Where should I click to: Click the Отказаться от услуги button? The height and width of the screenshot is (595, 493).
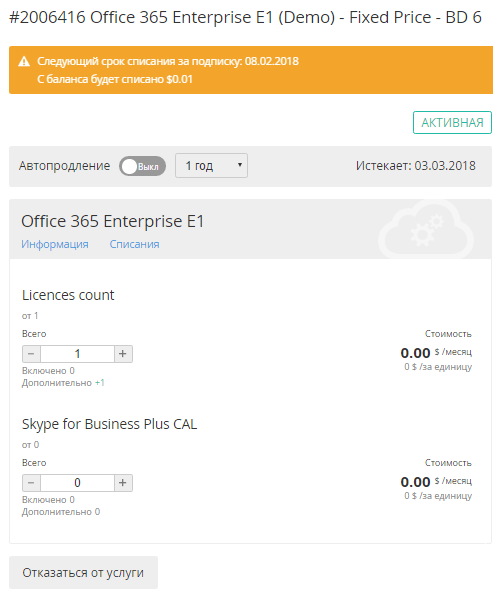coord(83,572)
